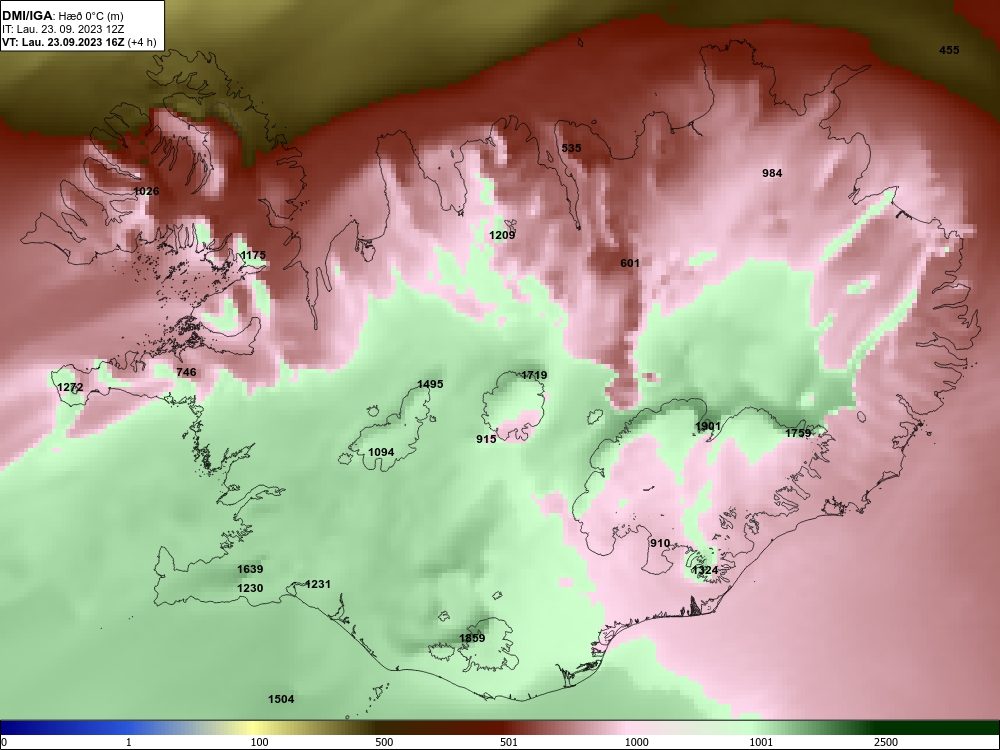
Task: Click the map value 1230
Action: tap(250, 588)
